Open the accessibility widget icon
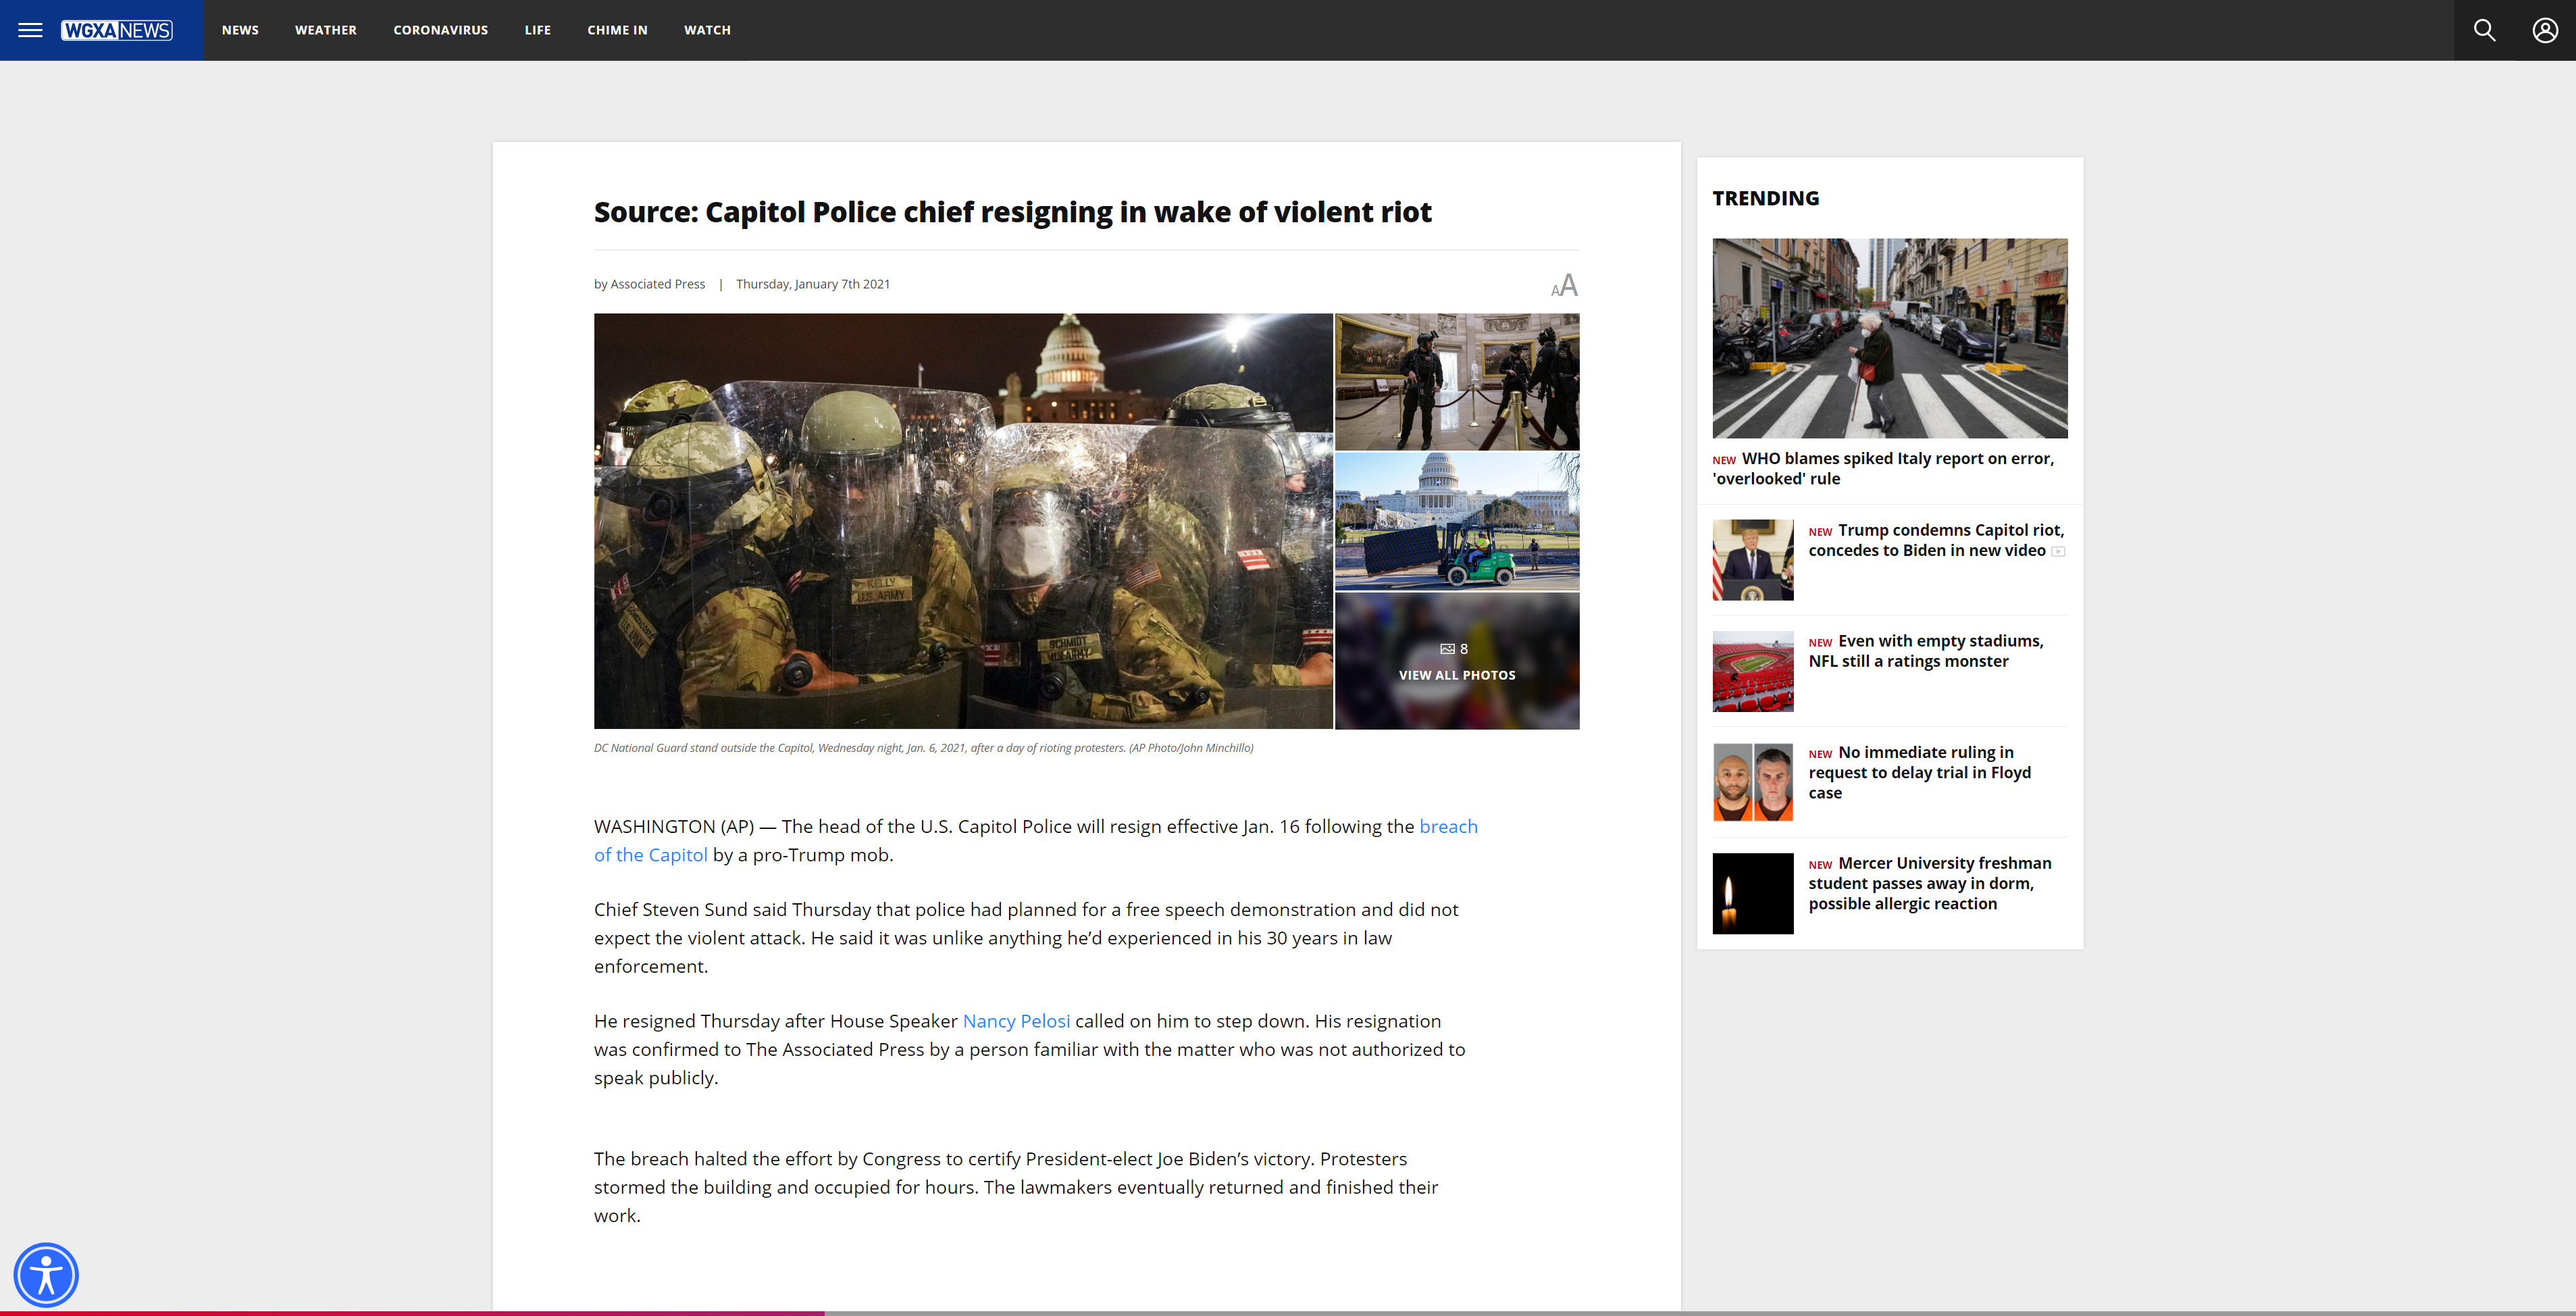2576x1316 pixels. 46,1275
